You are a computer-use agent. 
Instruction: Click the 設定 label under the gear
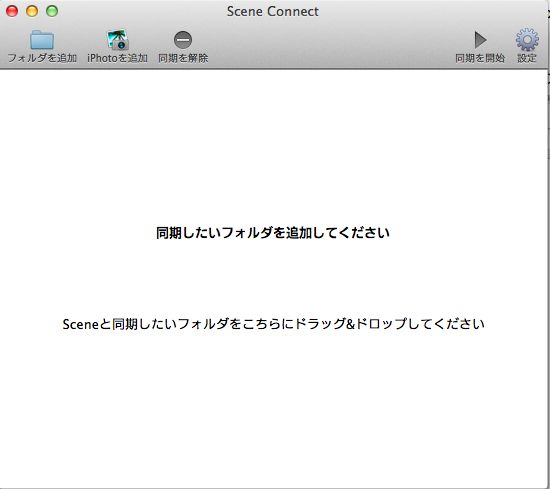pyautogui.click(x=527, y=58)
